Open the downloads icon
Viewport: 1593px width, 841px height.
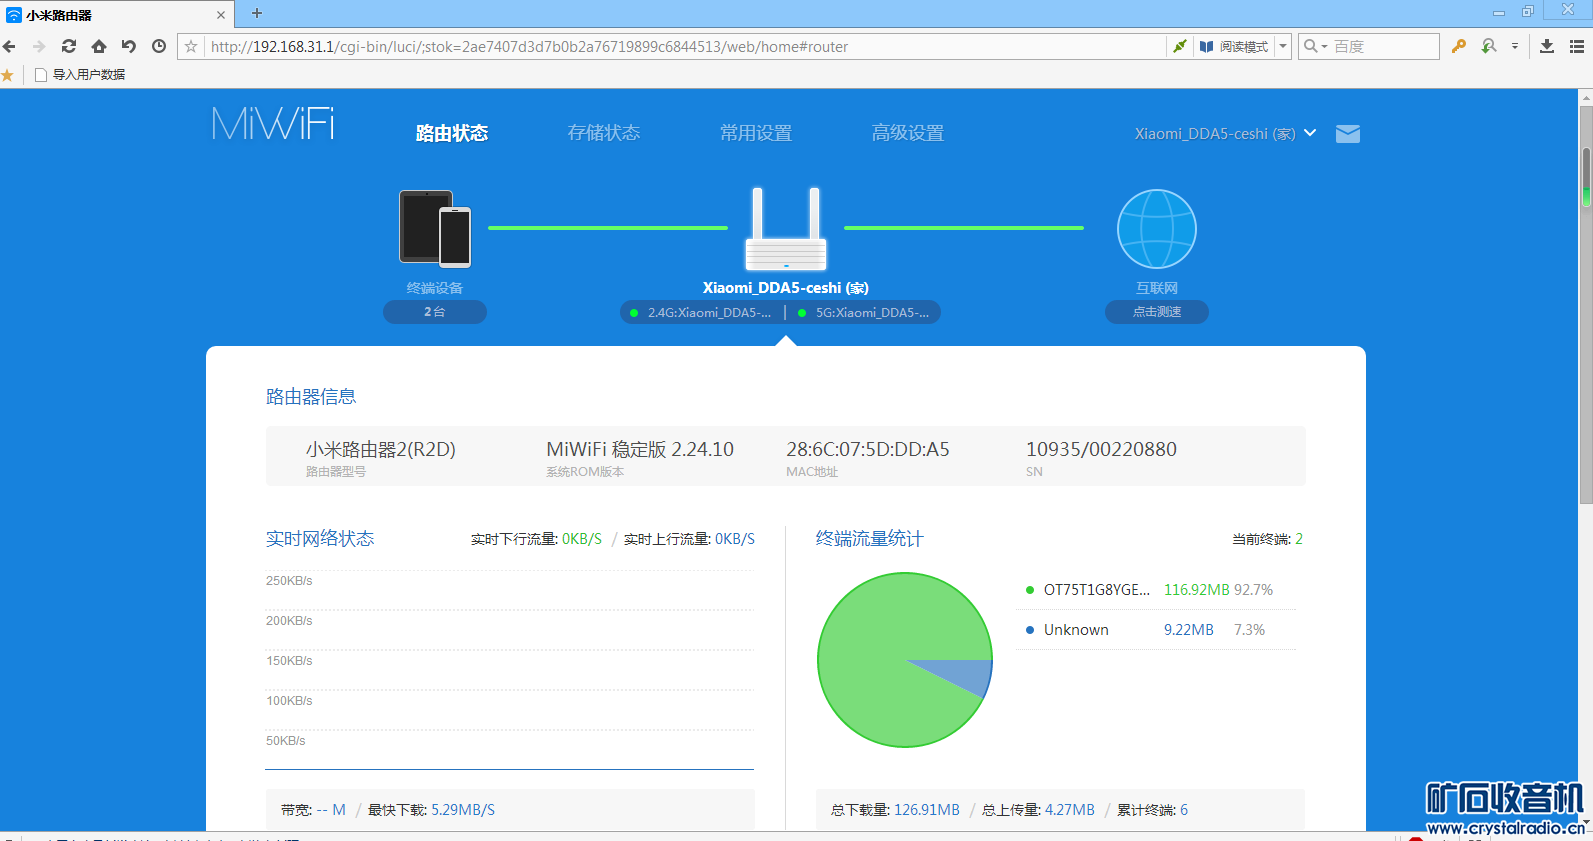(1547, 46)
